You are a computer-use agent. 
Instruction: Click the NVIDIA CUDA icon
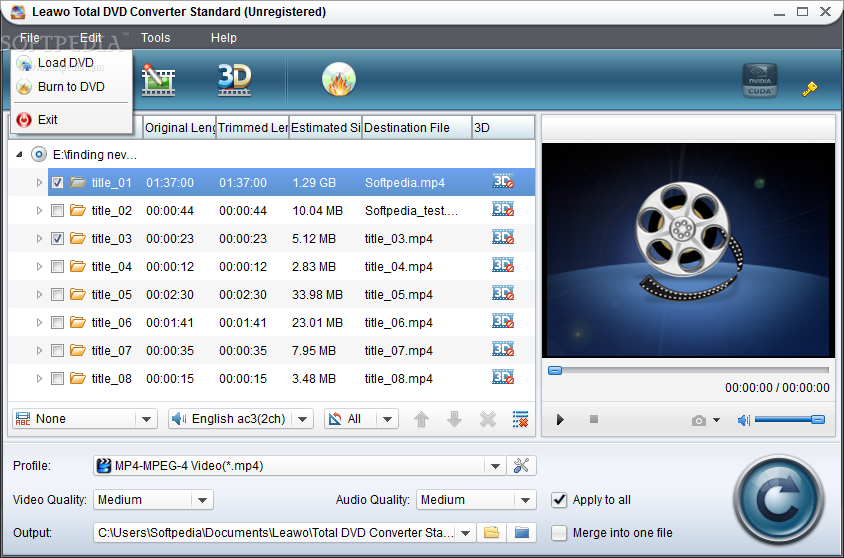point(759,81)
